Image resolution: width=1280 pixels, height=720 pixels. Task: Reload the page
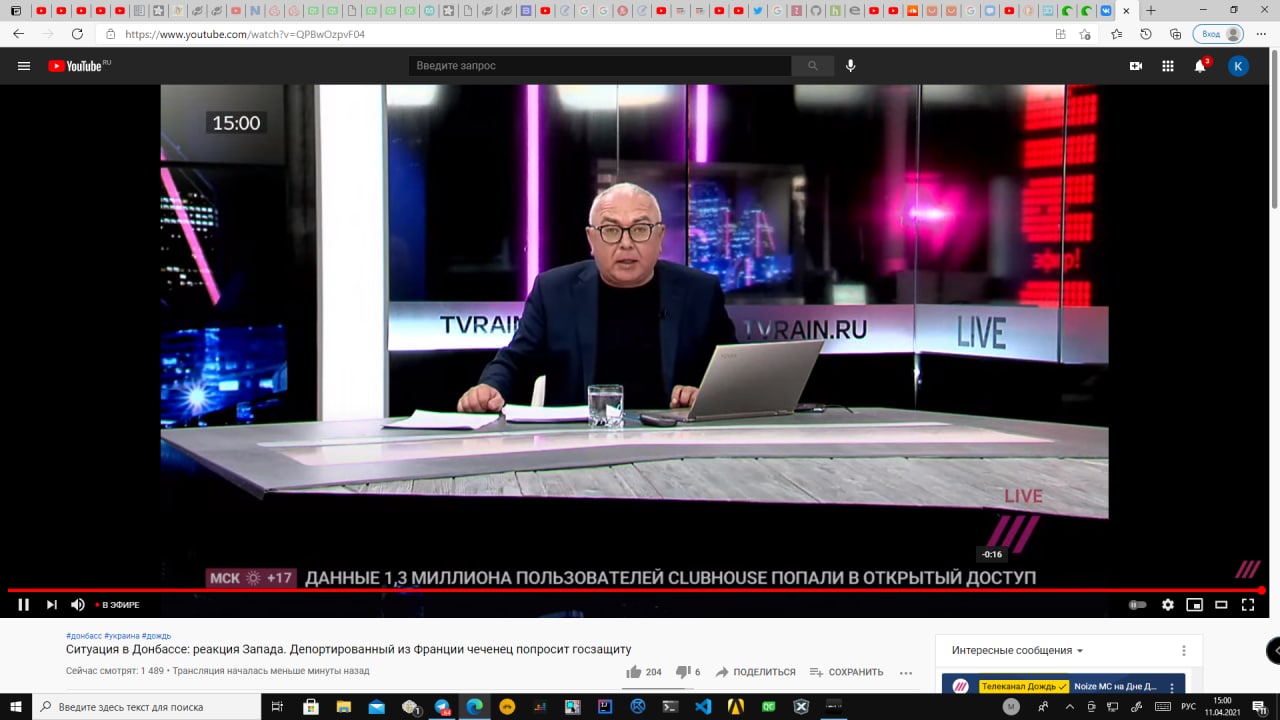77,34
